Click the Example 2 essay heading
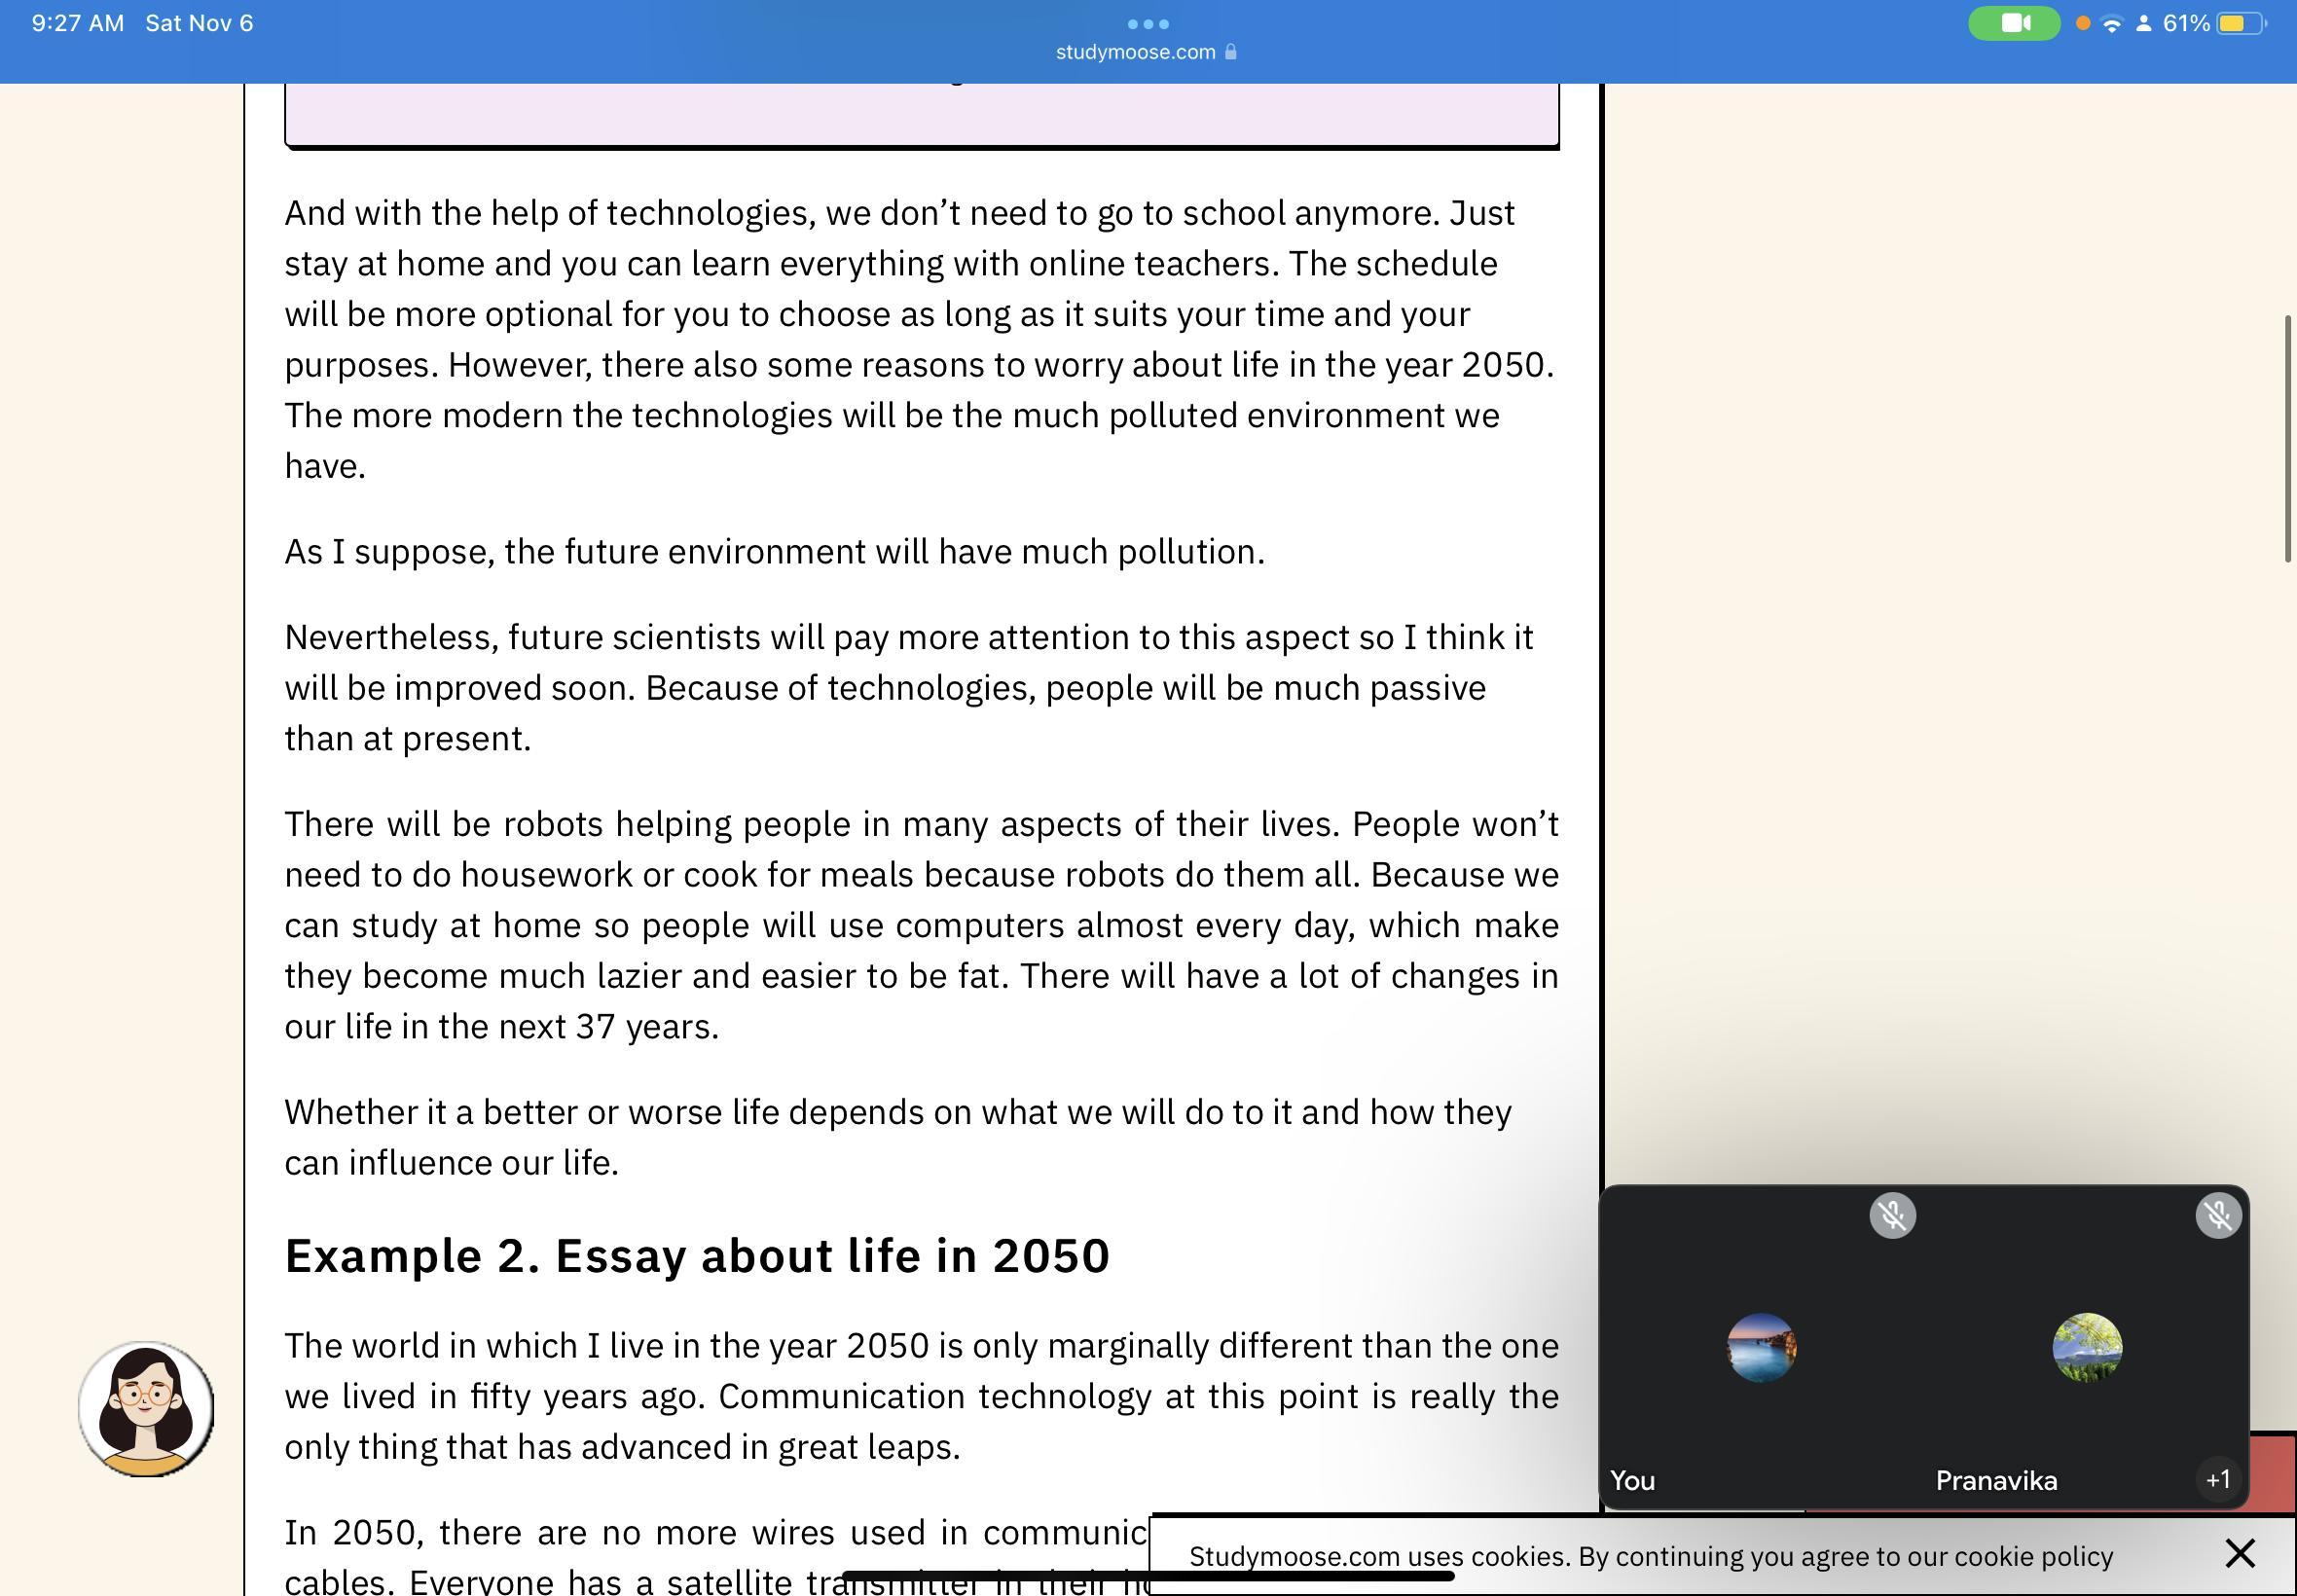Screen dimensions: 2297x1596 coord(697,1255)
